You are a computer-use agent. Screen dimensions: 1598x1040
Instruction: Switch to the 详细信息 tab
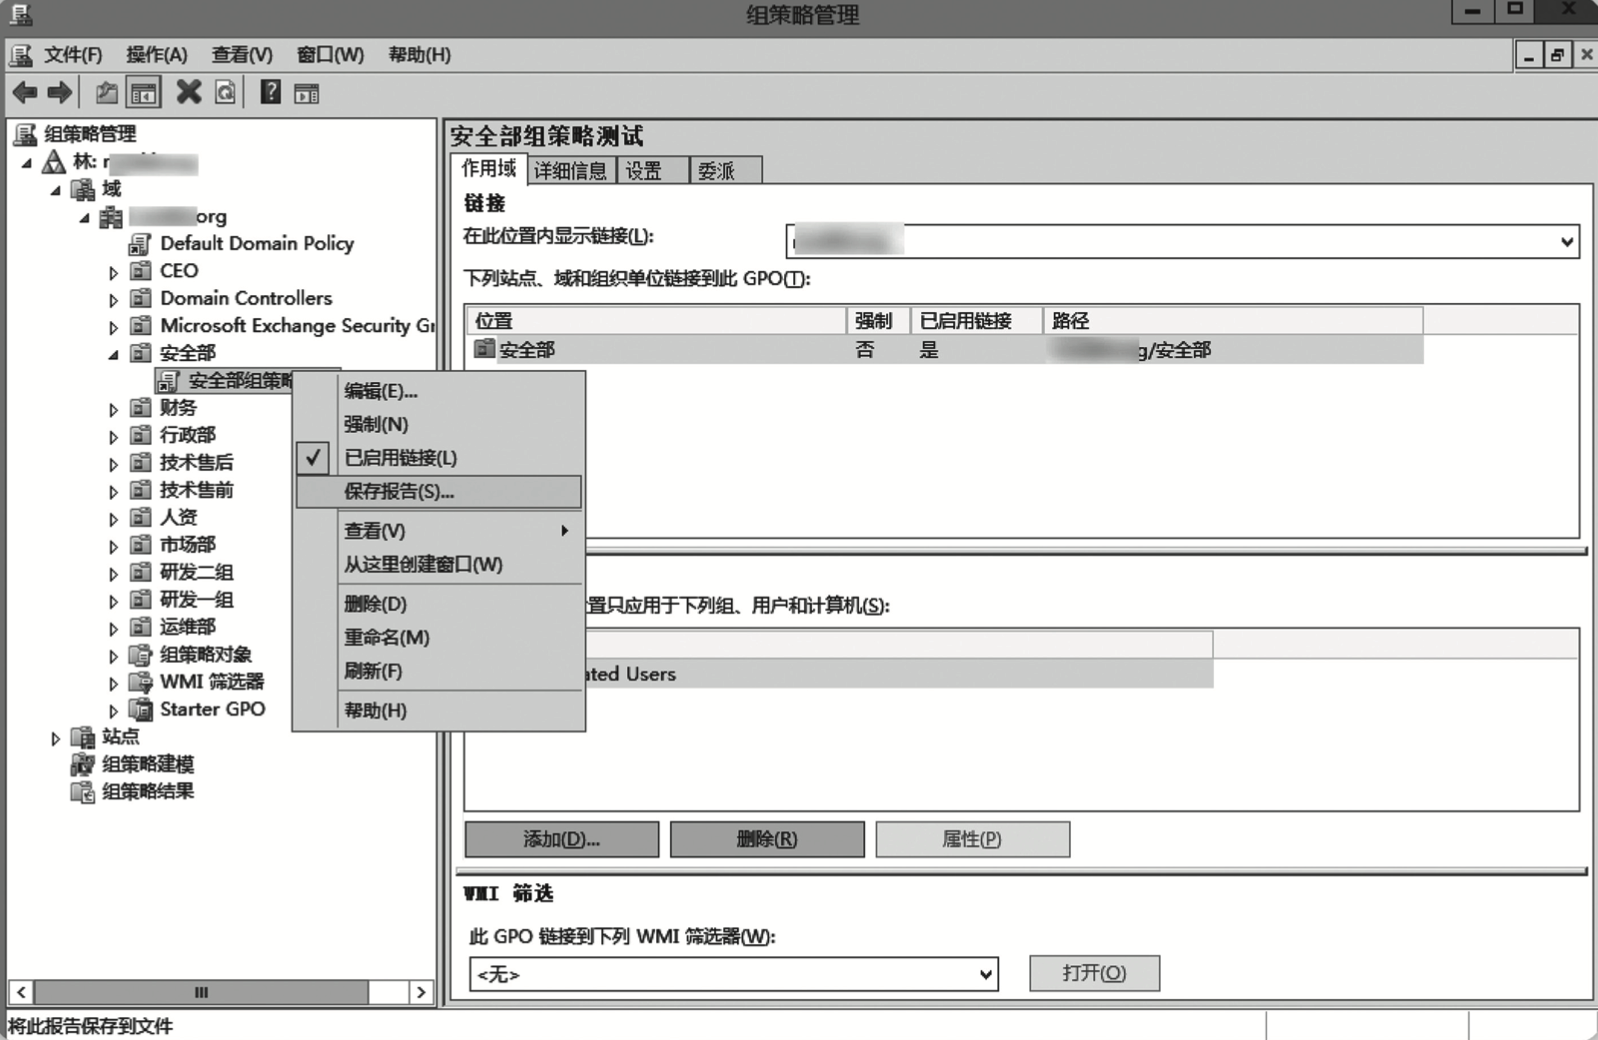click(x=570, y=171)
